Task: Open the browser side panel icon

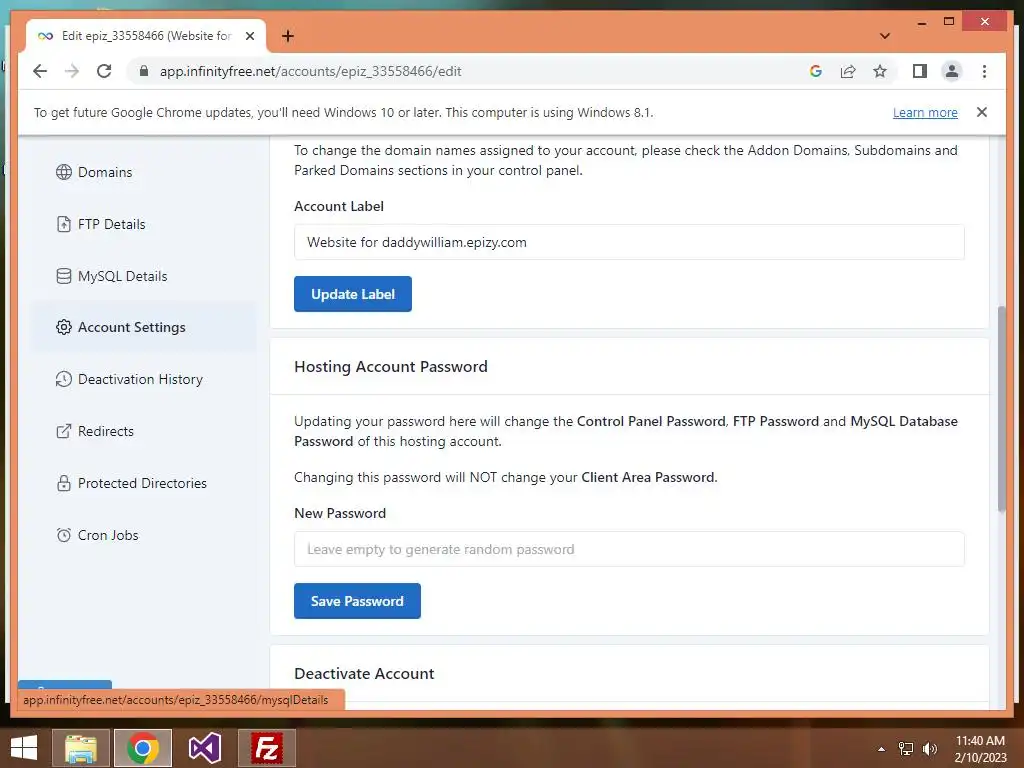Action: point(920,71)
